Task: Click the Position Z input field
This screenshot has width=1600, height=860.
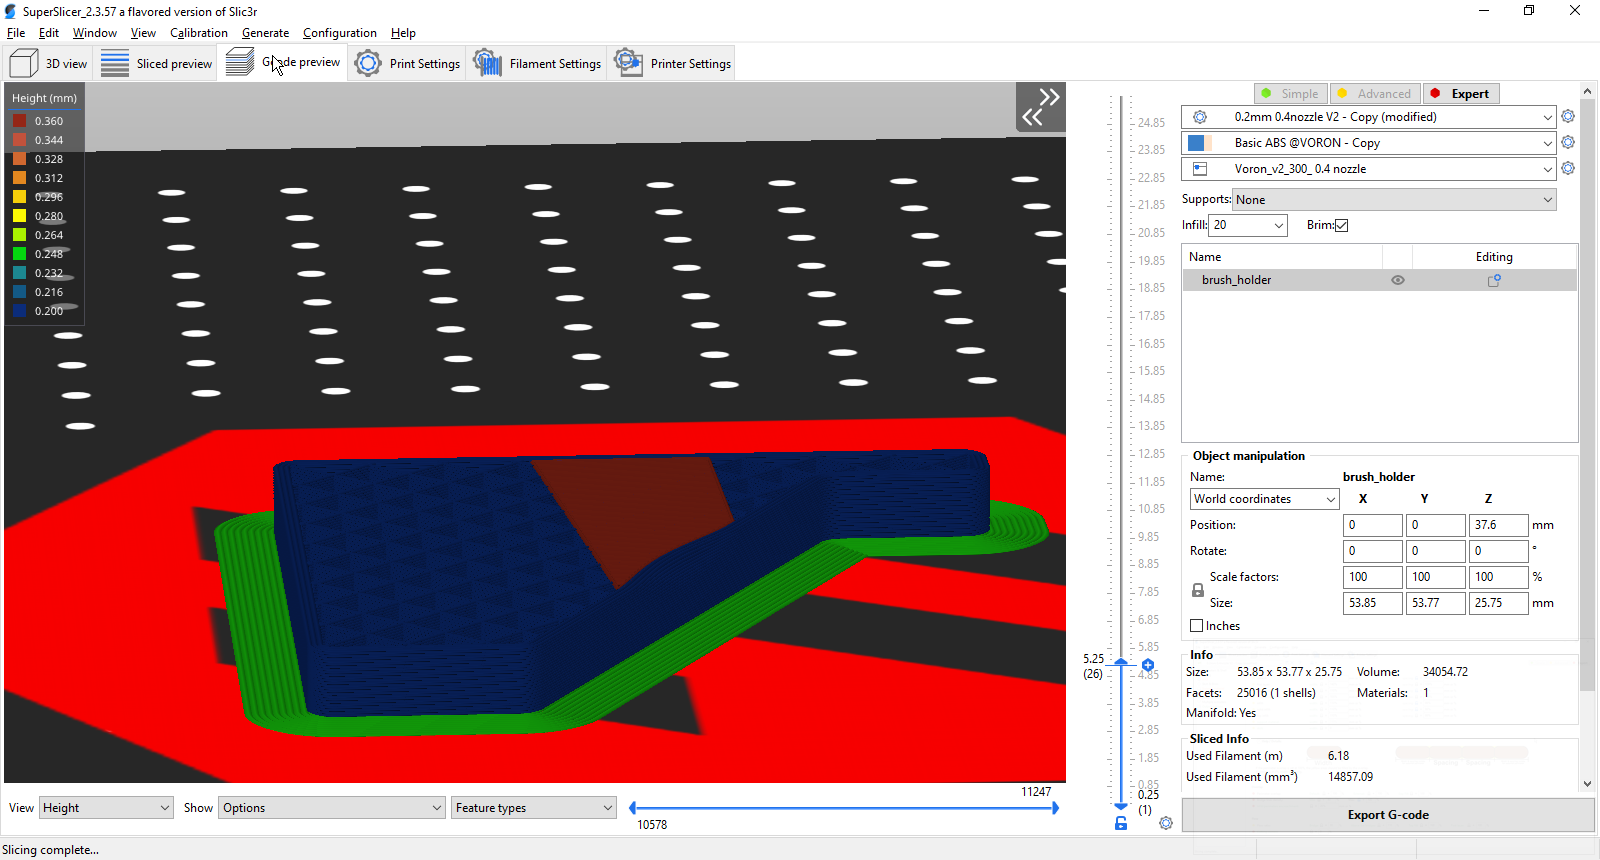Action: point(1498,525)
